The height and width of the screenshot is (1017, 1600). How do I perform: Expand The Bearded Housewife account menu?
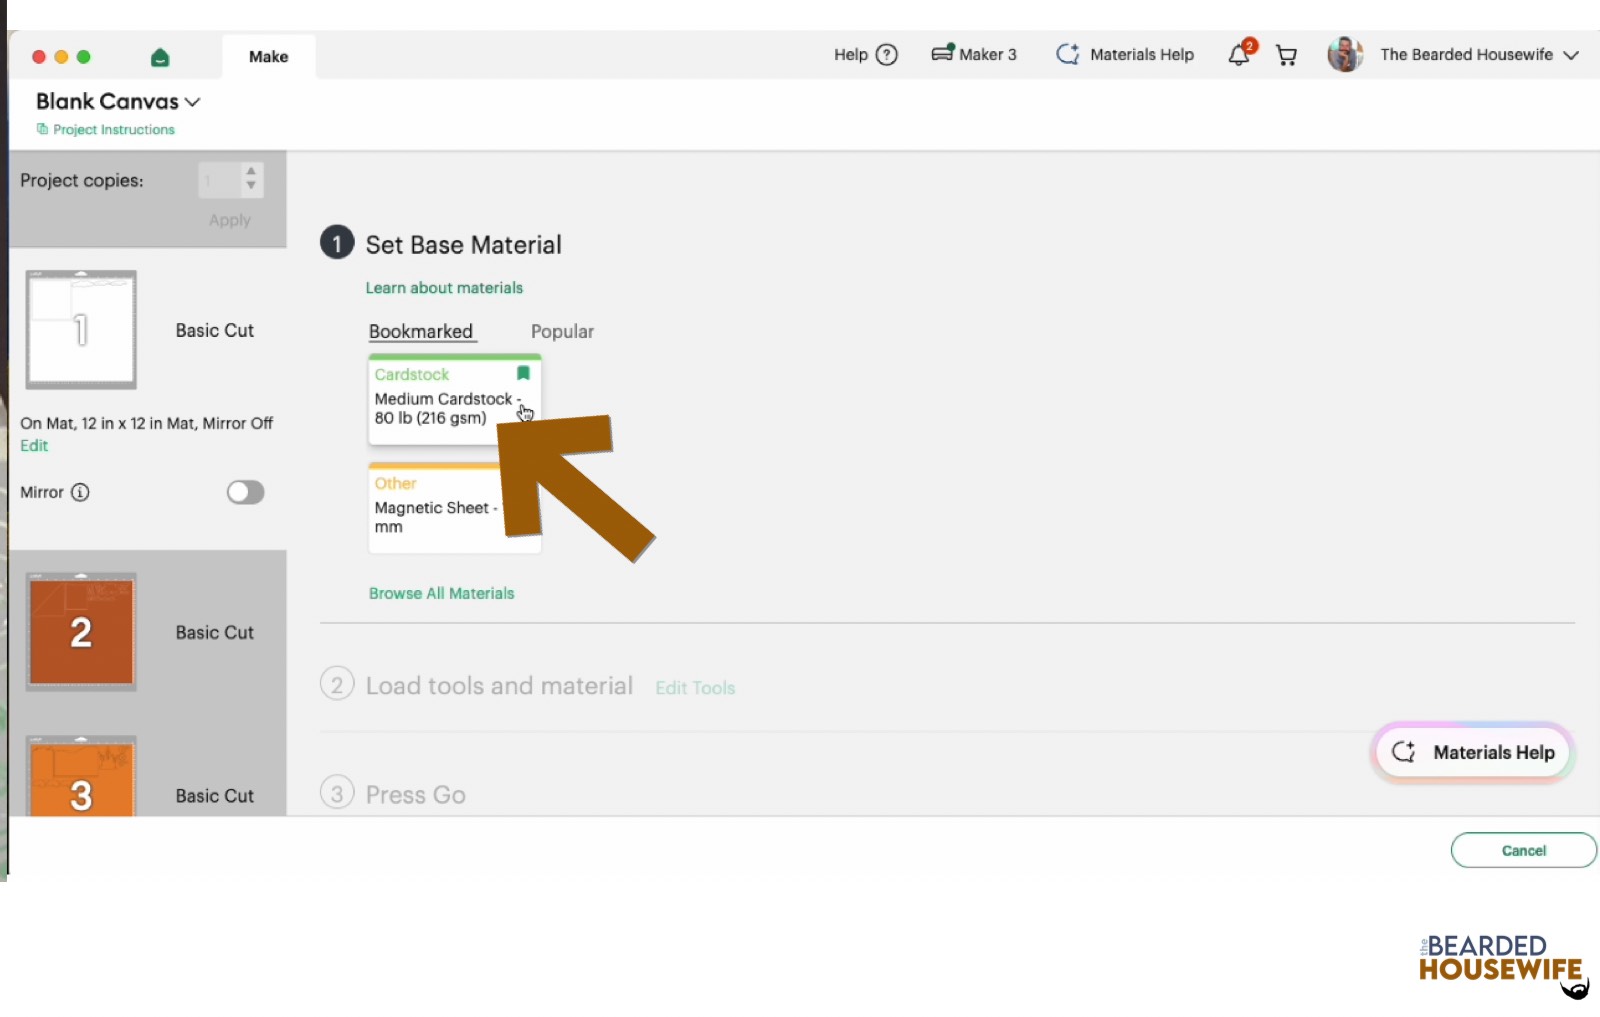[1571, 55]
